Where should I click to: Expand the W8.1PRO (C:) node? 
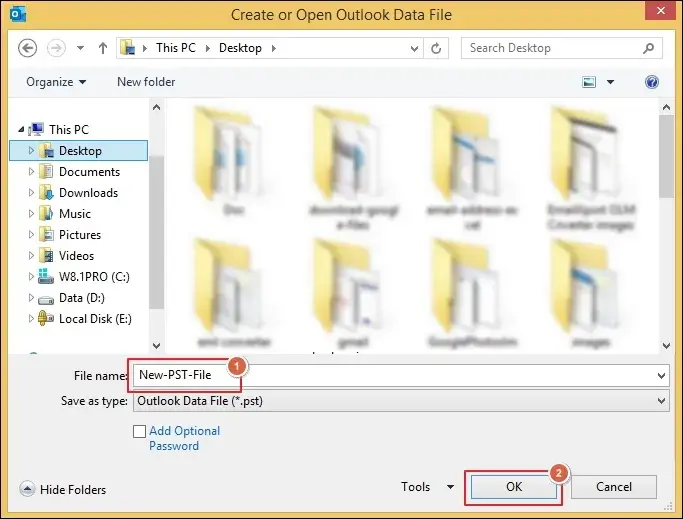coord(31,276)
